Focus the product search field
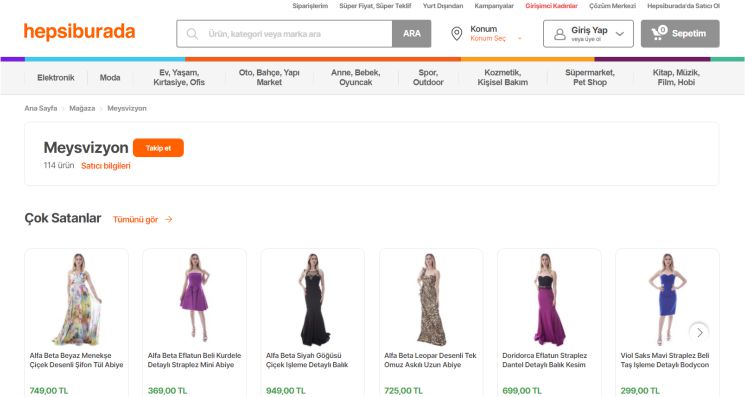Image resolution: width=745 pixels, height=397 pixels. click(x=284, y=34)
